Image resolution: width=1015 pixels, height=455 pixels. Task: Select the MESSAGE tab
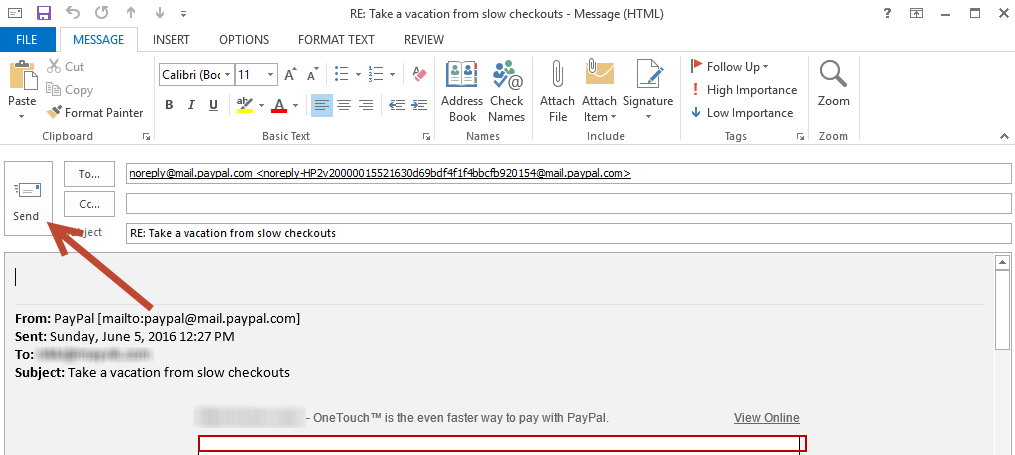click(x=98, y=39)
